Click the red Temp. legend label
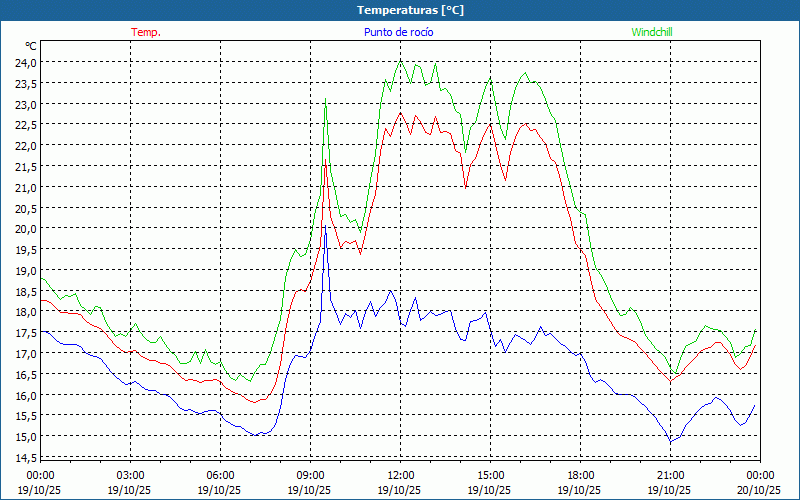This screenshot has width=800, height=500. point(146,32)
